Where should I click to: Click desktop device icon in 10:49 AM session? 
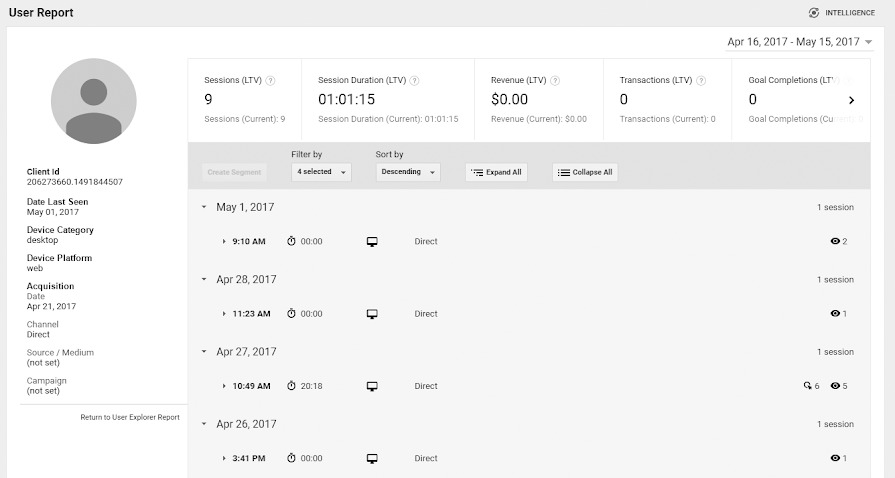(372, 387)
